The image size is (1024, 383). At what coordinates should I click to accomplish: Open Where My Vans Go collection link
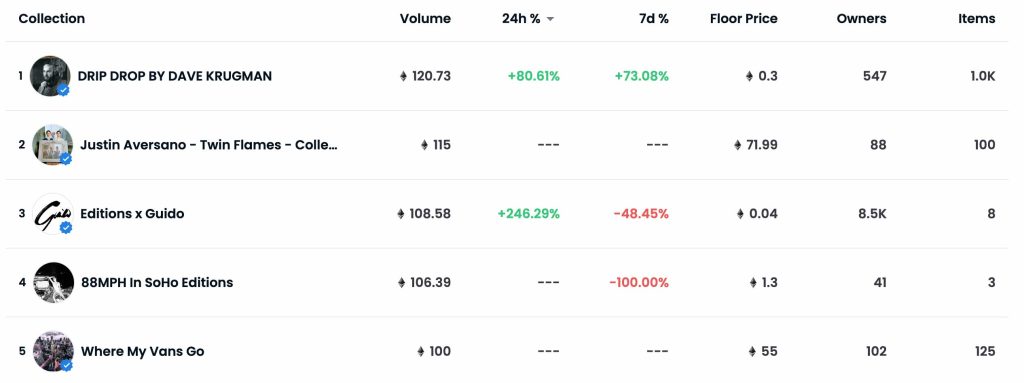pyautogui.click(x=142, y=352)
